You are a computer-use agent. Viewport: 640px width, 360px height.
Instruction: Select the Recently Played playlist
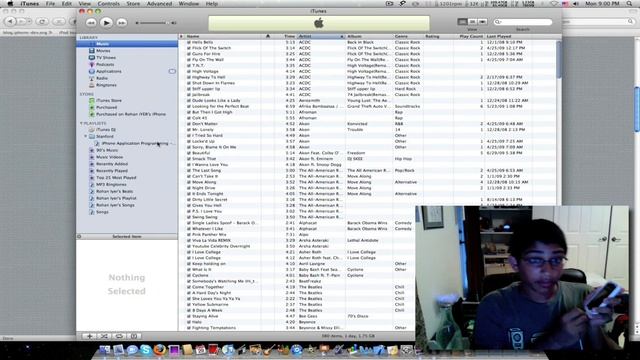(x=112, y=171)
